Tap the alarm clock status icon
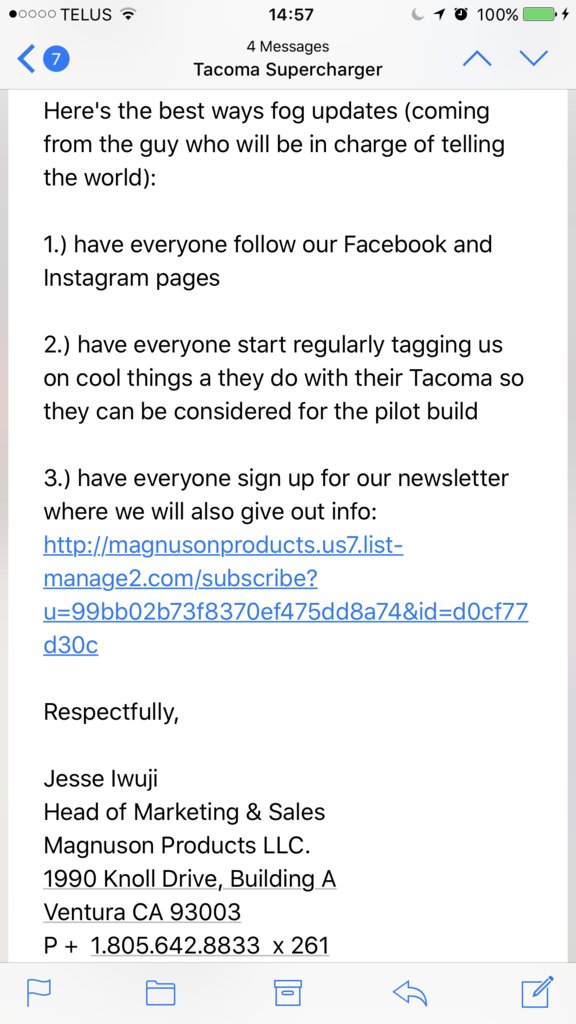This screenshot has width=576, height=1024. tap(461, 14)
